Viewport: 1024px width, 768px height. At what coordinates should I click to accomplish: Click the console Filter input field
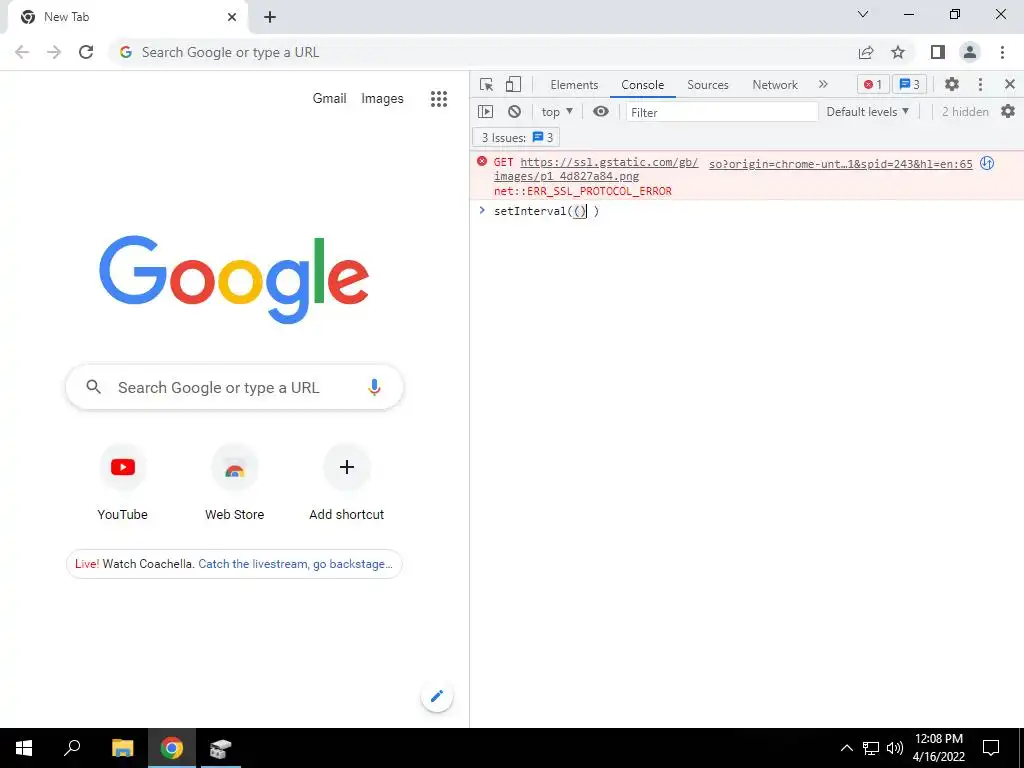pos(722,112)
